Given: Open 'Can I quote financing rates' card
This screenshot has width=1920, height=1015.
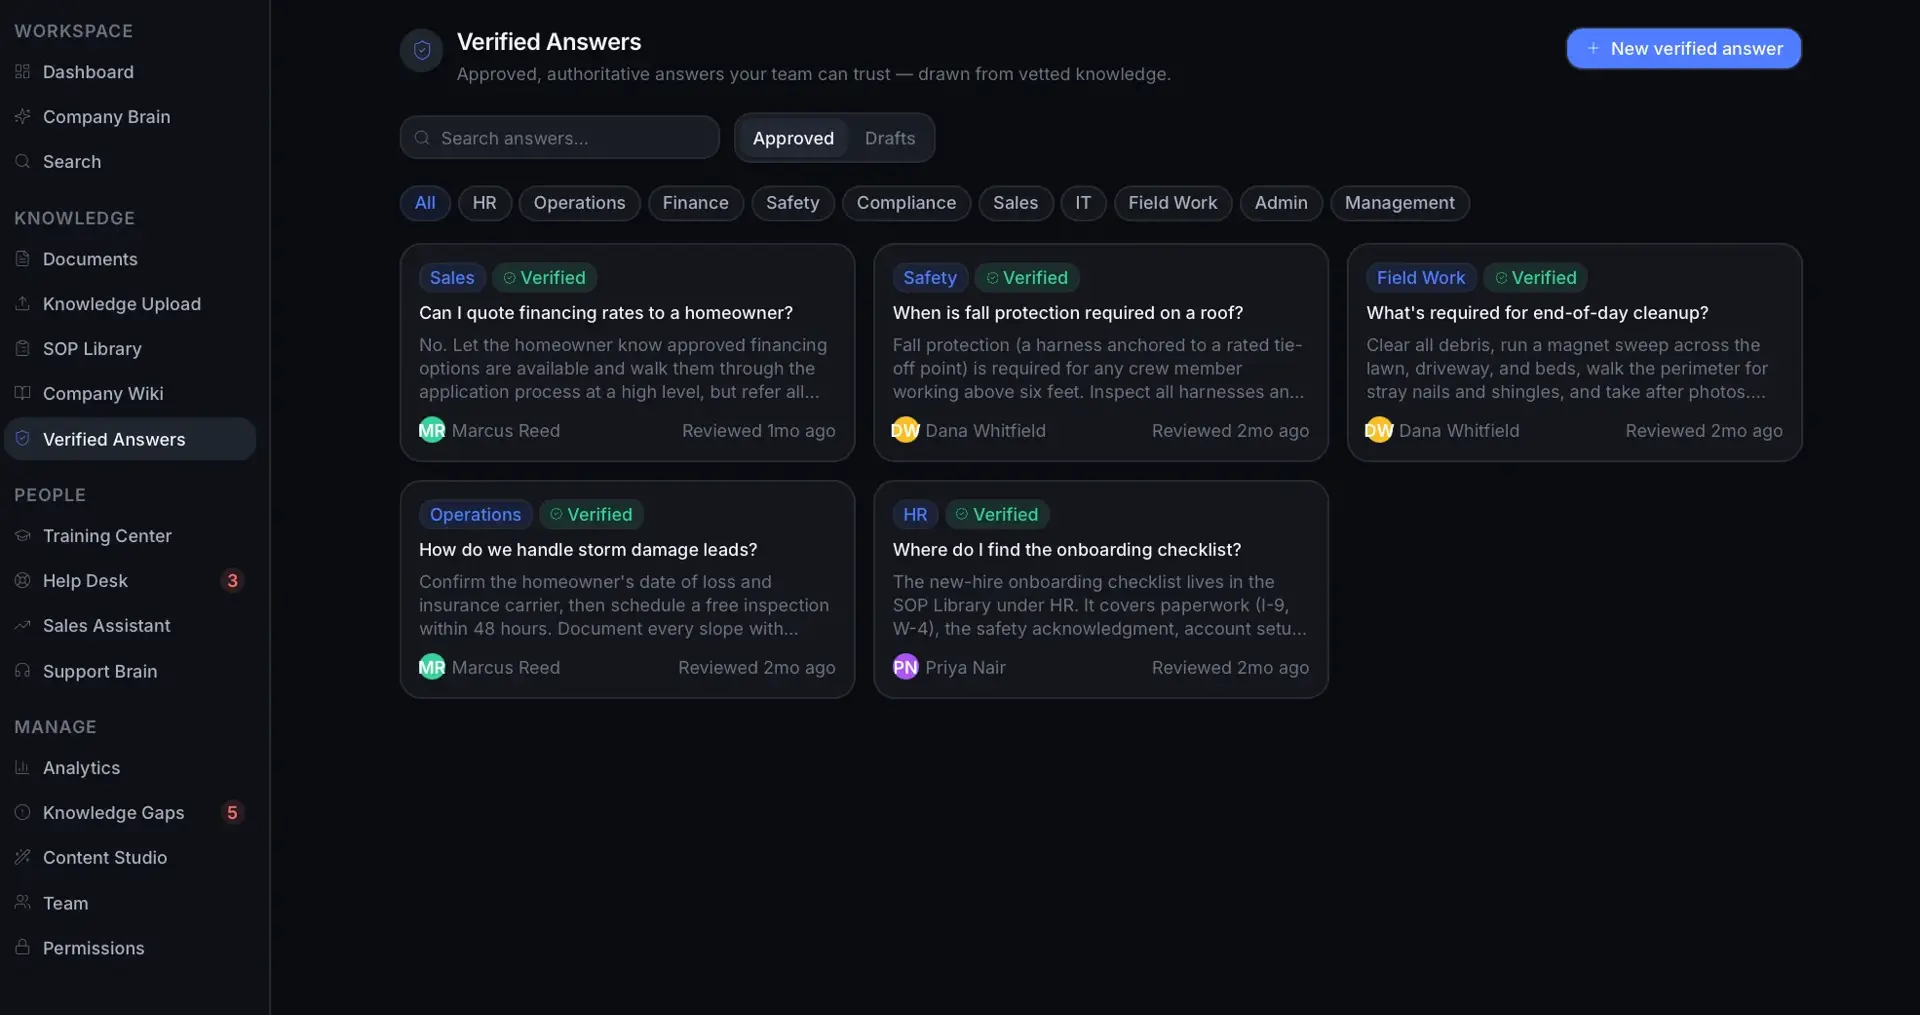Looking at the screenshot, I should (x=627, y=353).
